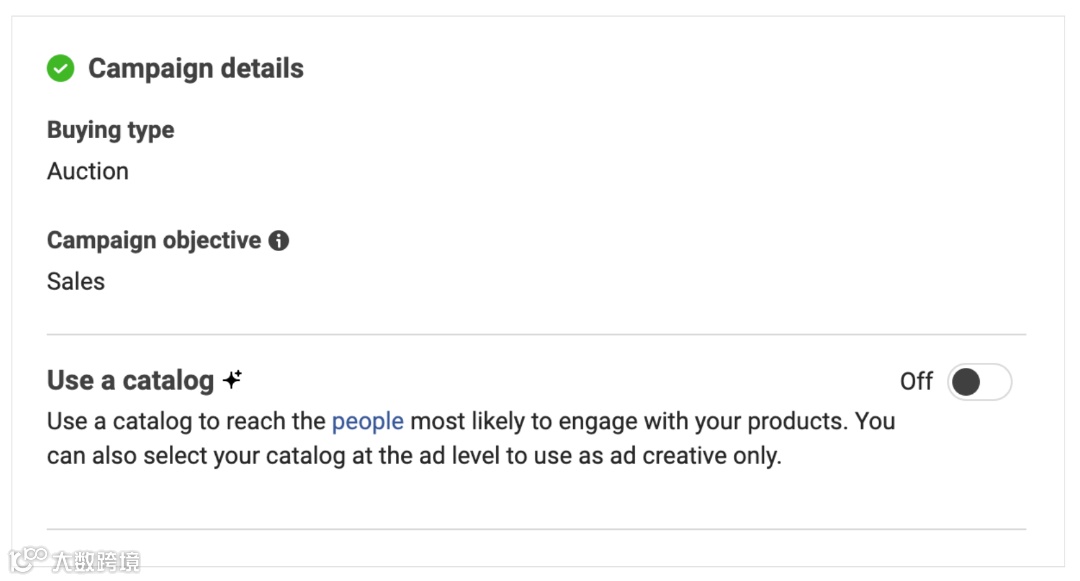Click the Use a catalog heading
Image resolution: width=1080 pixels, height=581 pixels.
(x=130, y=381)
